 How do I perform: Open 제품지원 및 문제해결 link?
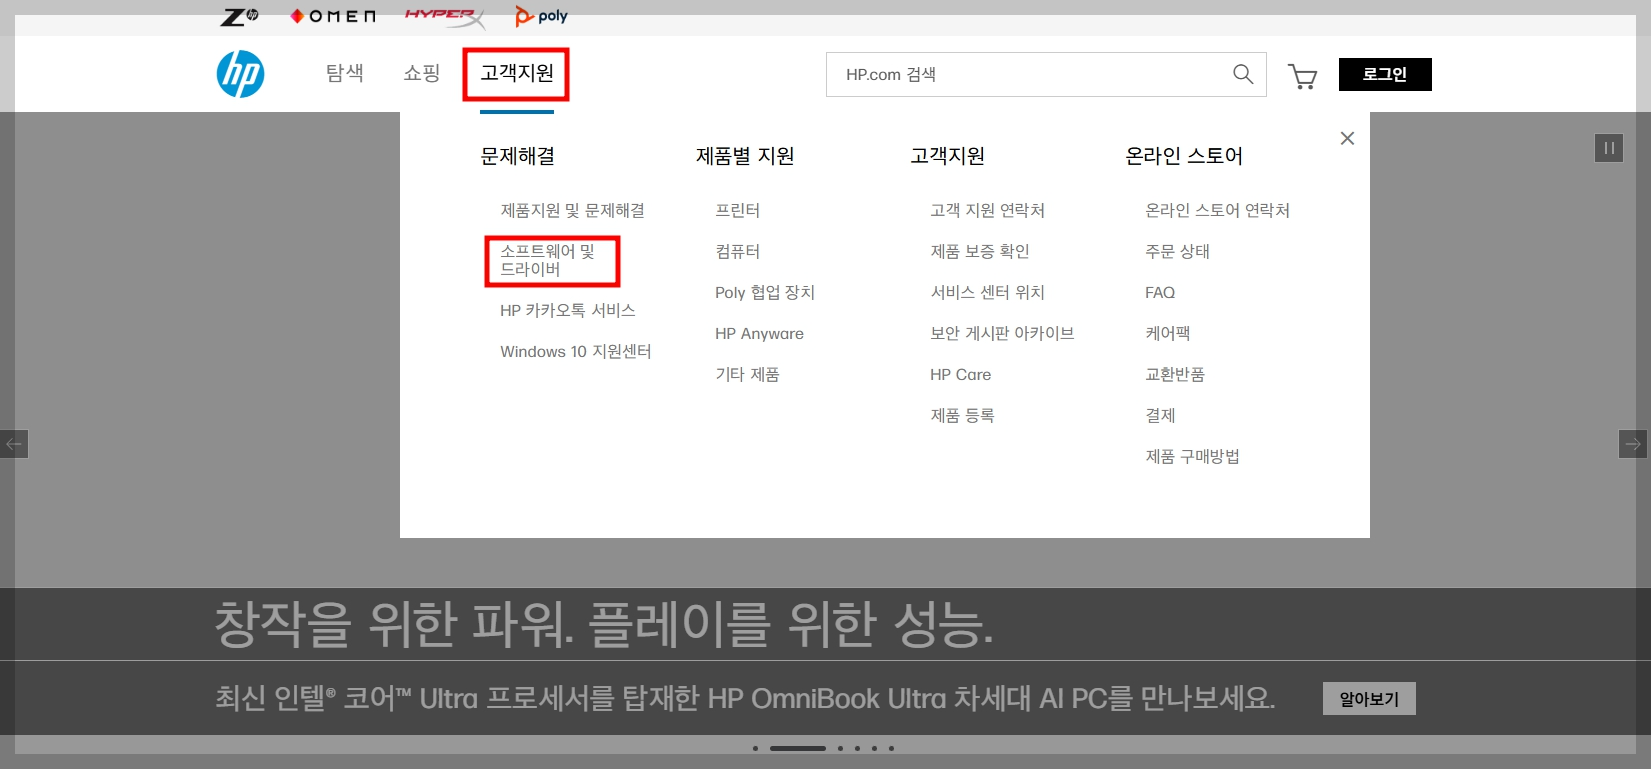[572, 210]
